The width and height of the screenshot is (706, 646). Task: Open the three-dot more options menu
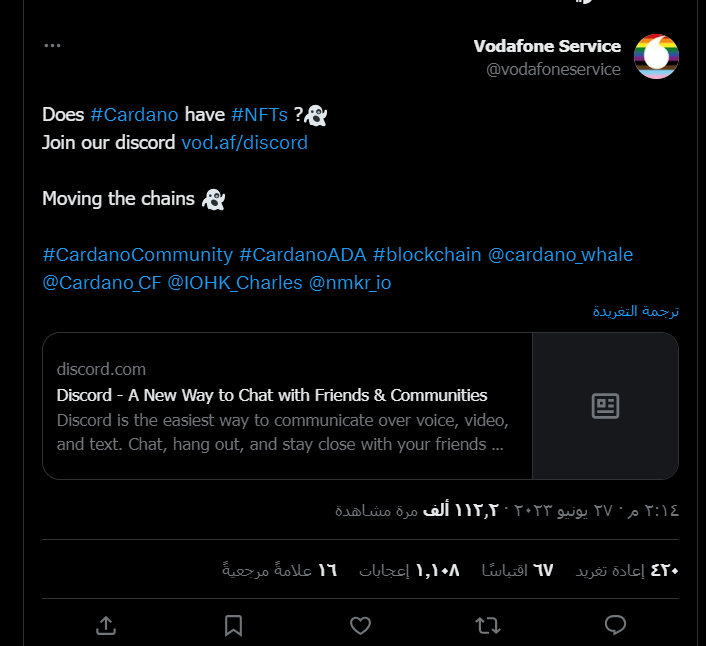click(x=52, y=45)
